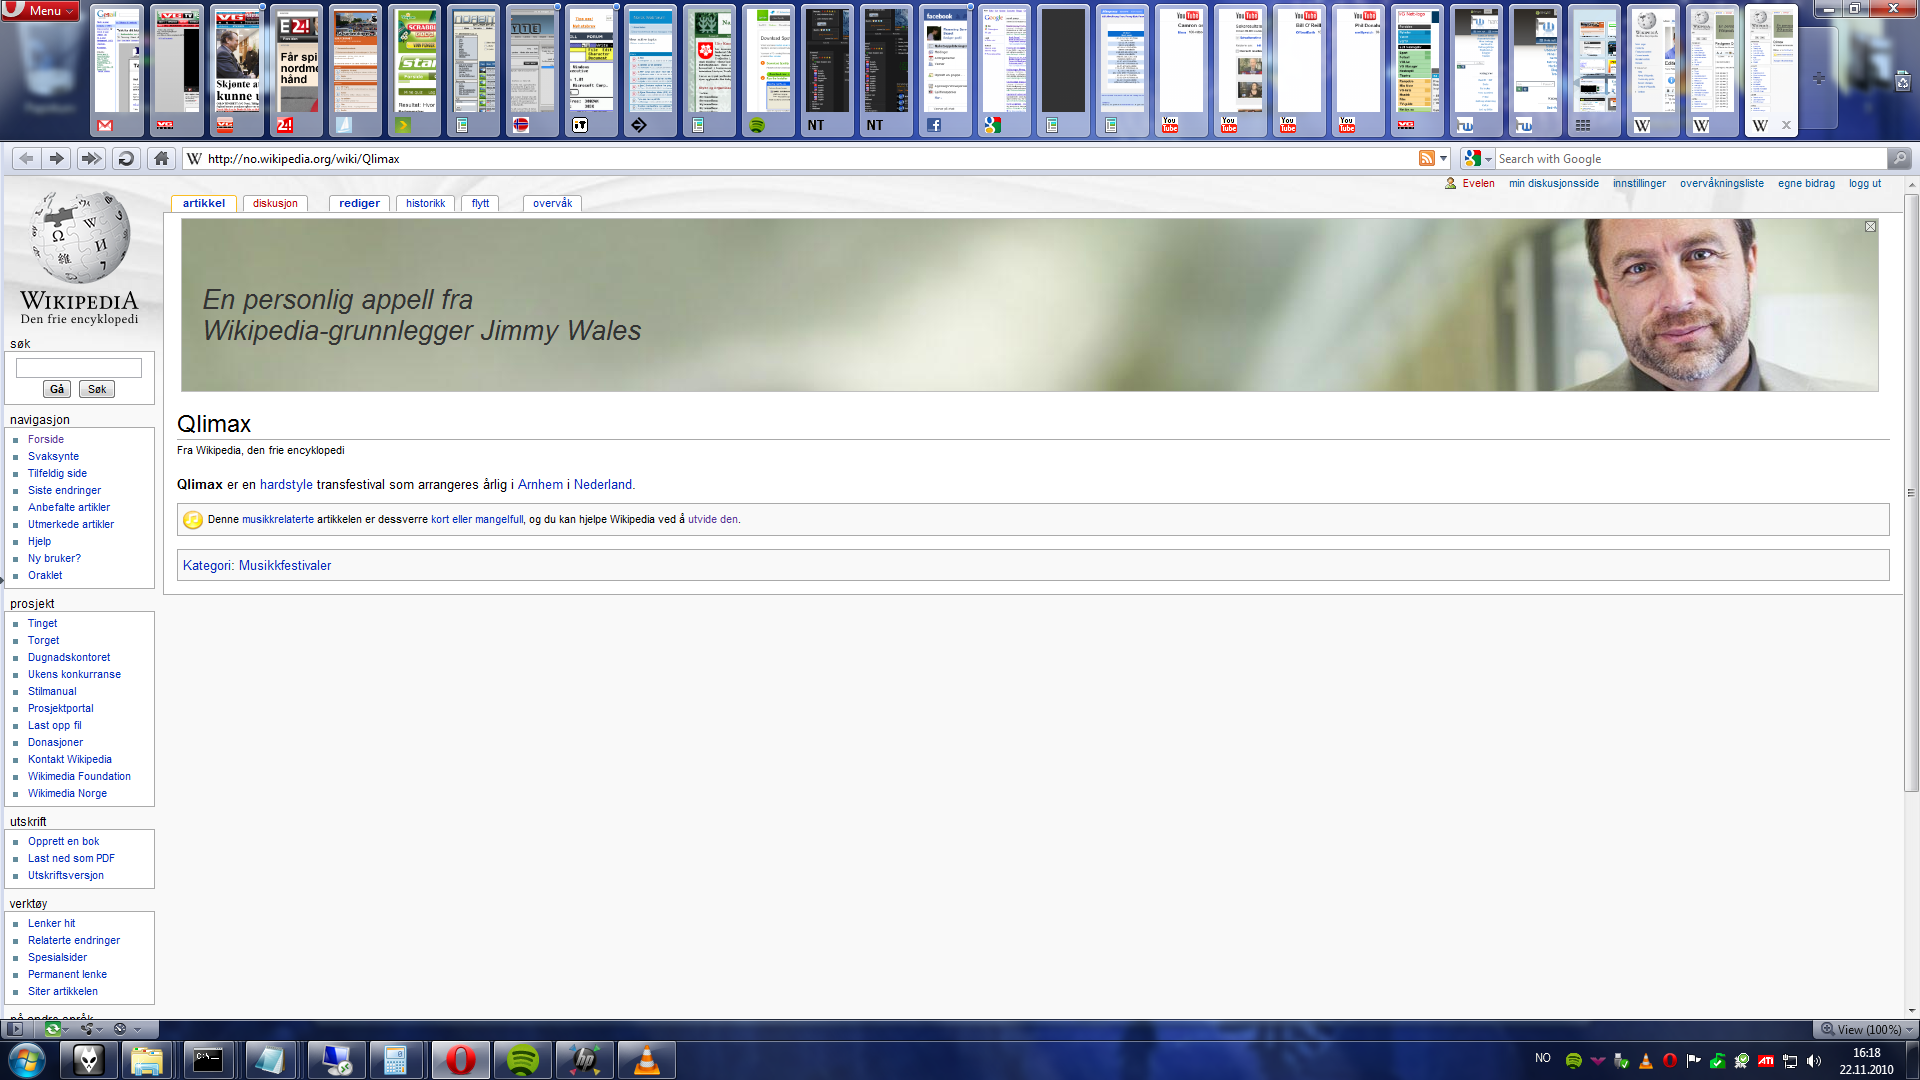Open the Opera Menu button
This screenshot has height=1080, width=1920.
click(x=40, y=10)
